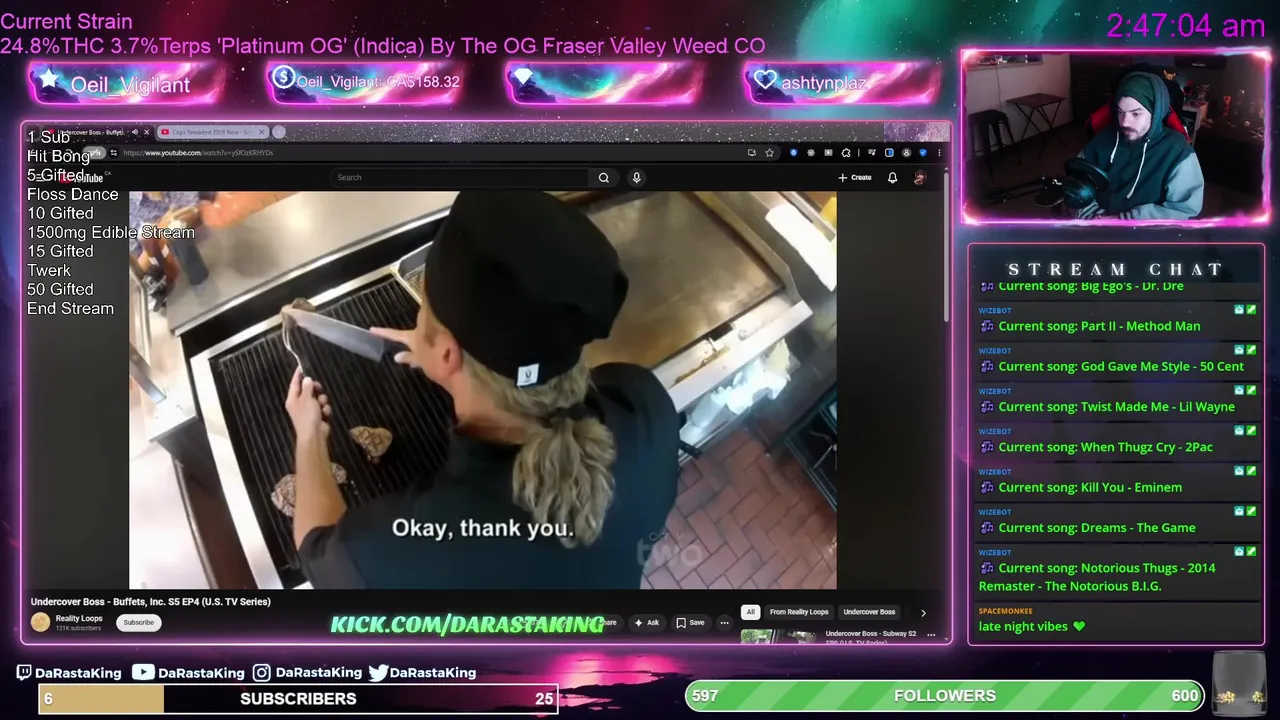This screenshot has width=1280, height=720.
Task: Open more actions ellipsis under video
Action: click(724, 622)
